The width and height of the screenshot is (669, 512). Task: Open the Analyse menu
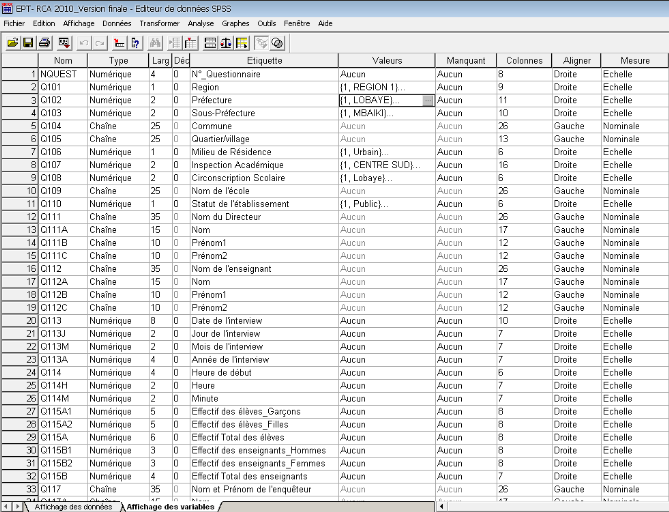tap(200, 22)
